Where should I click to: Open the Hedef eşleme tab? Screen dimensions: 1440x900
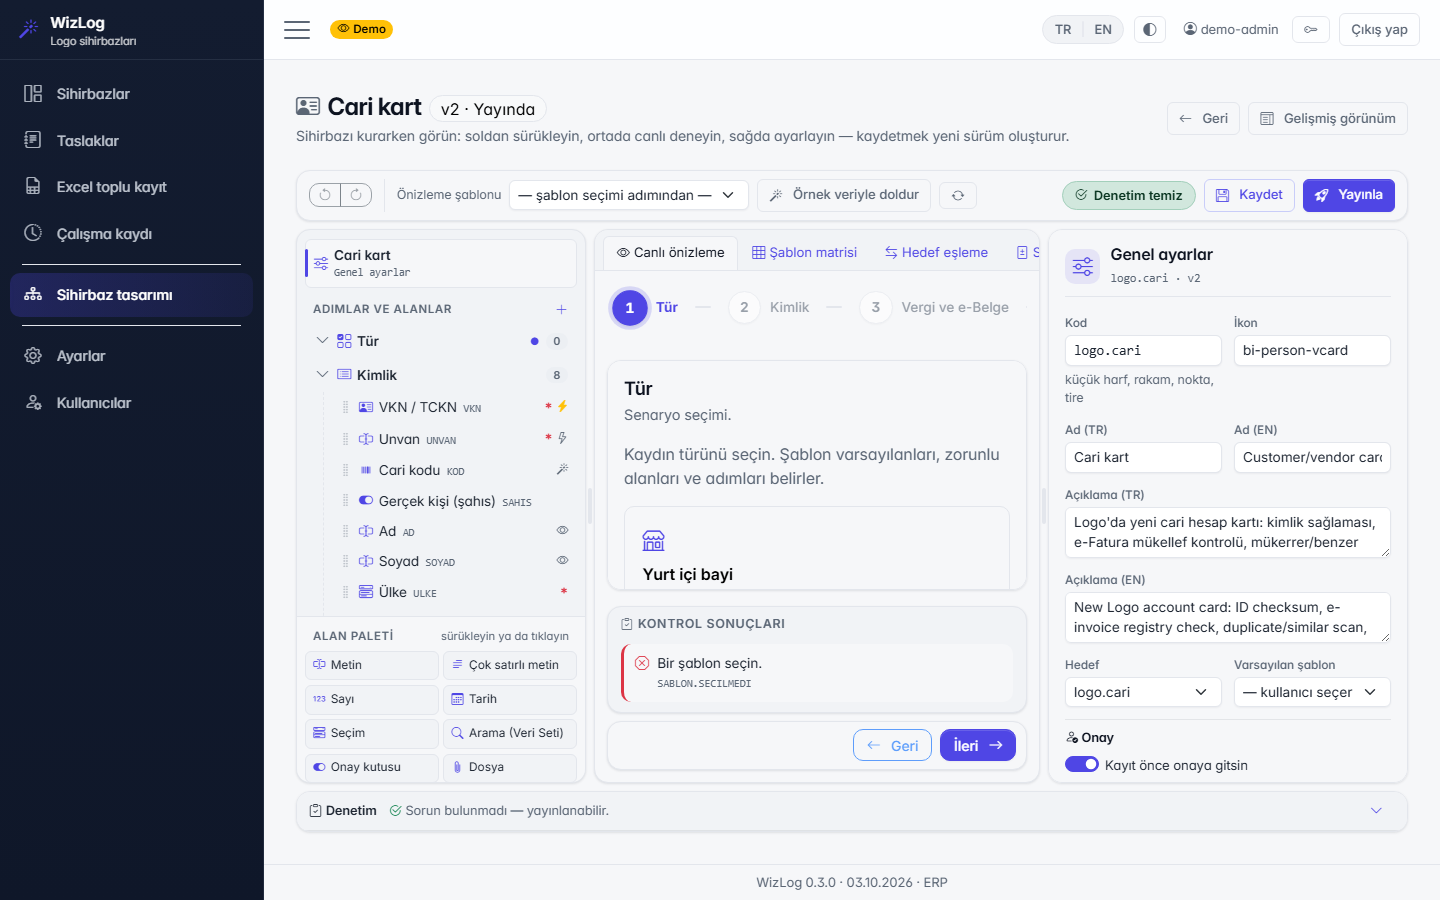coord(936,253)
